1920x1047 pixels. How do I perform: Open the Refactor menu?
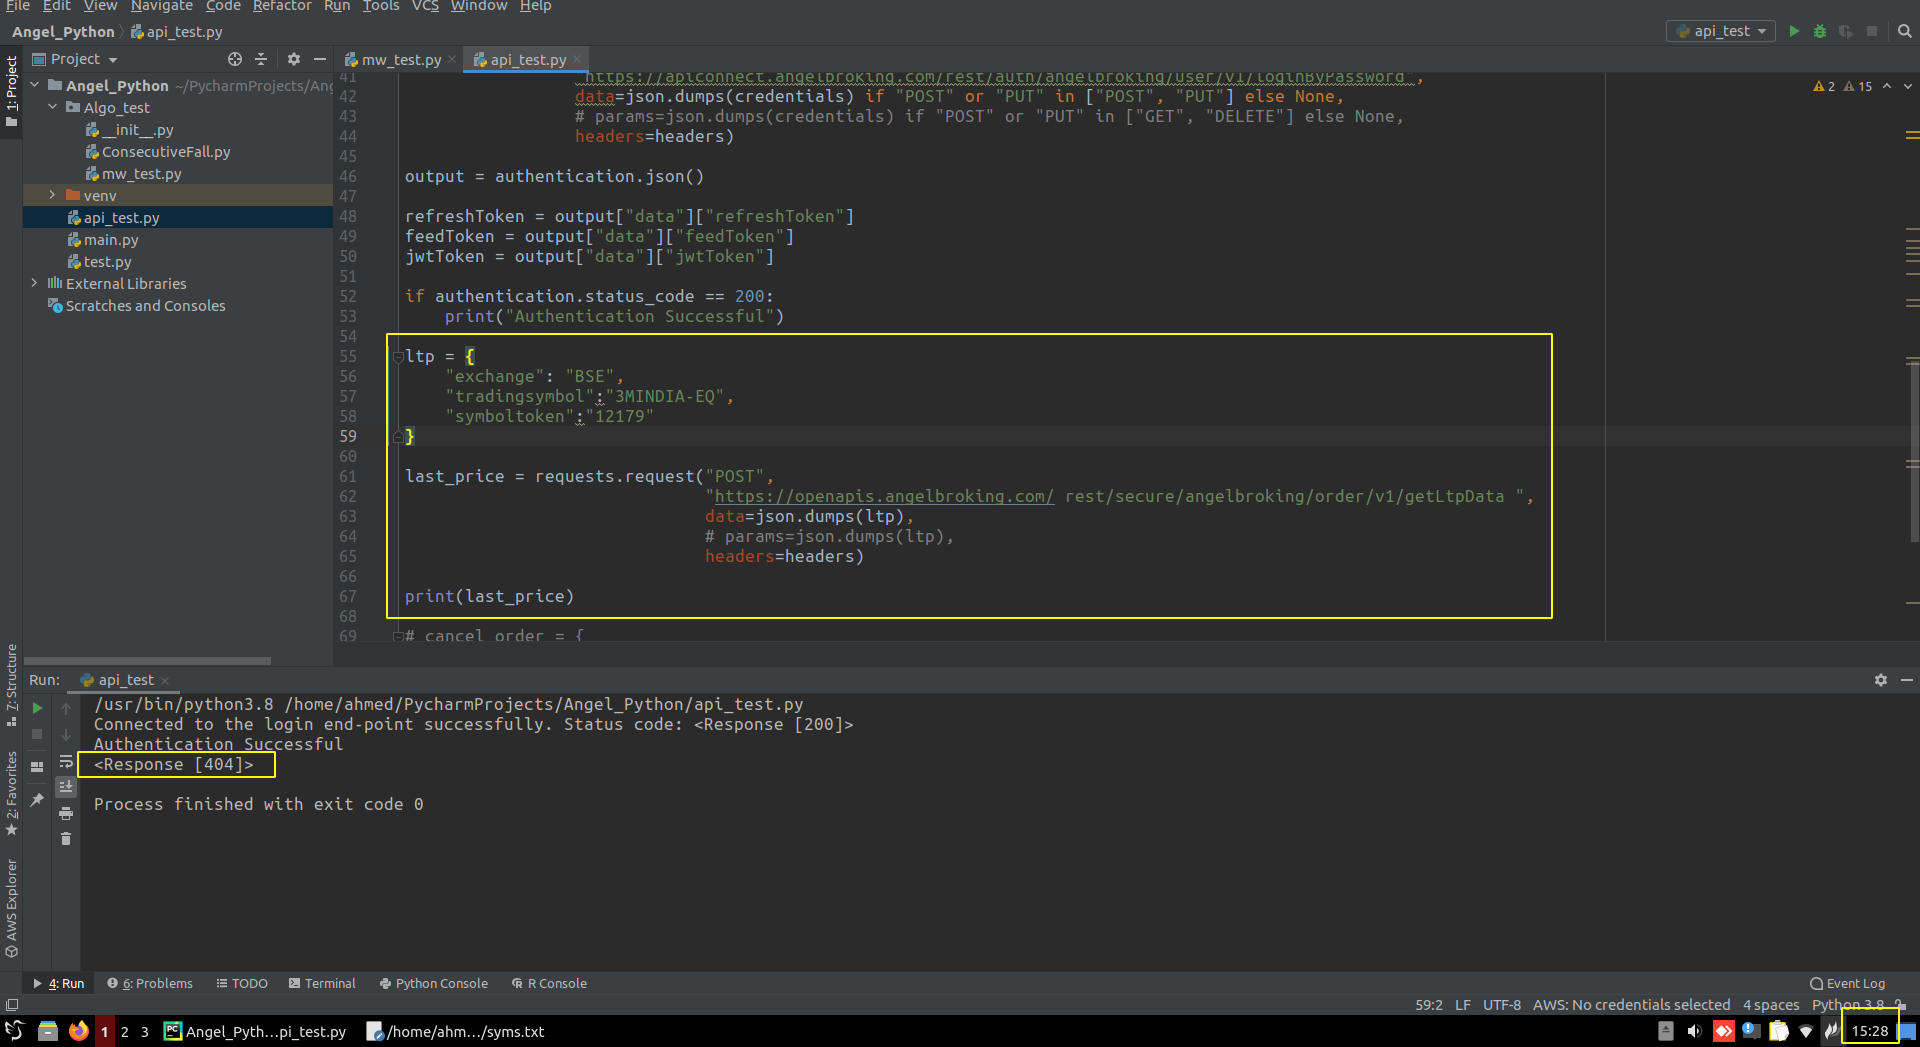tap(282, 6)
